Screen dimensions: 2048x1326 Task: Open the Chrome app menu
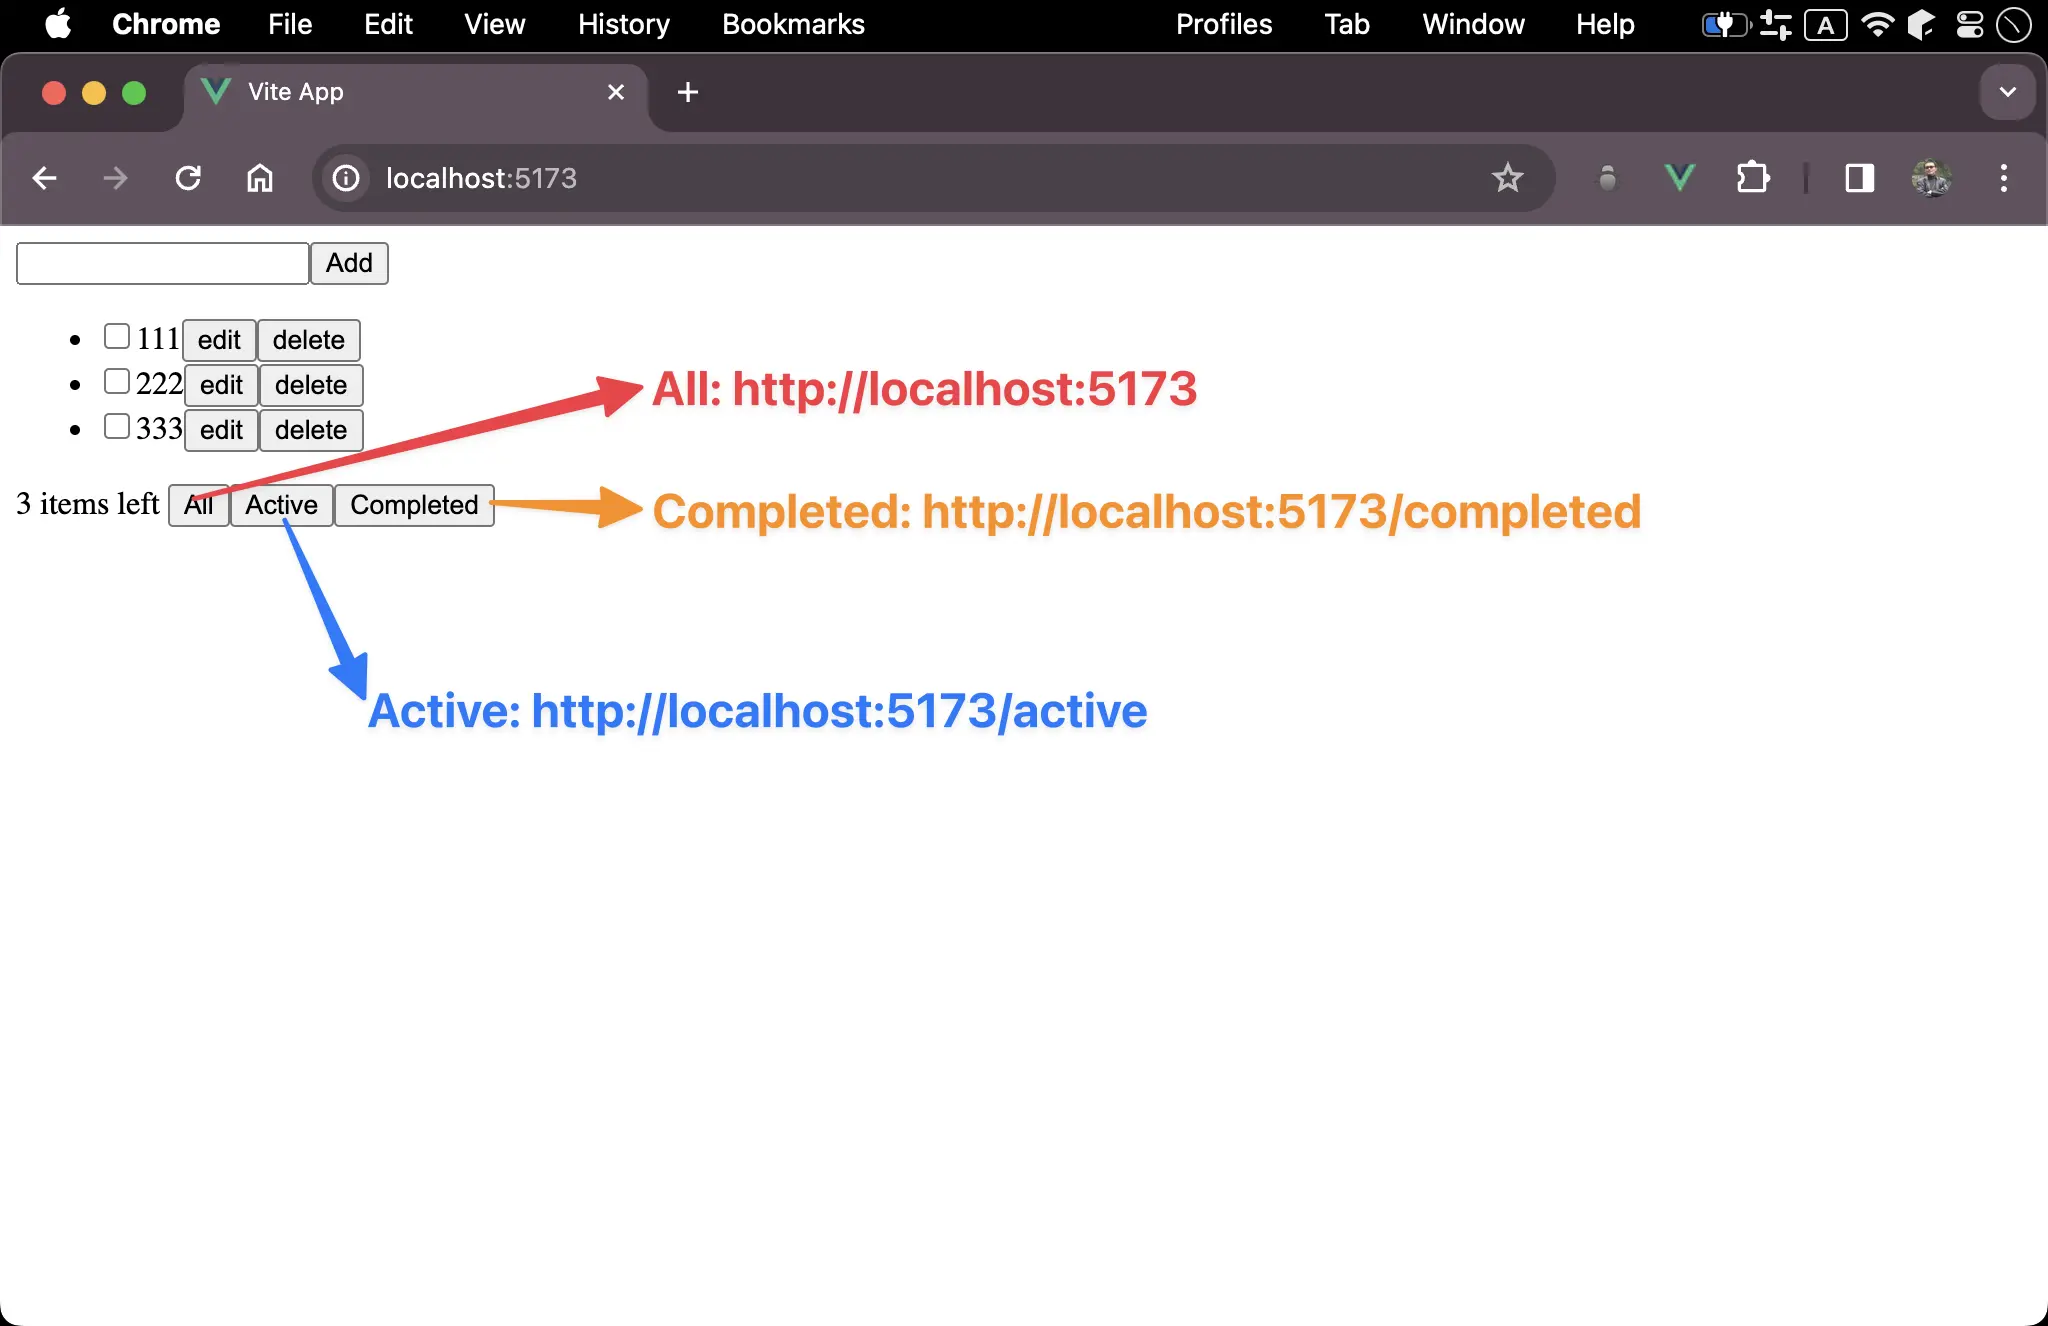(x=166, y=24)
